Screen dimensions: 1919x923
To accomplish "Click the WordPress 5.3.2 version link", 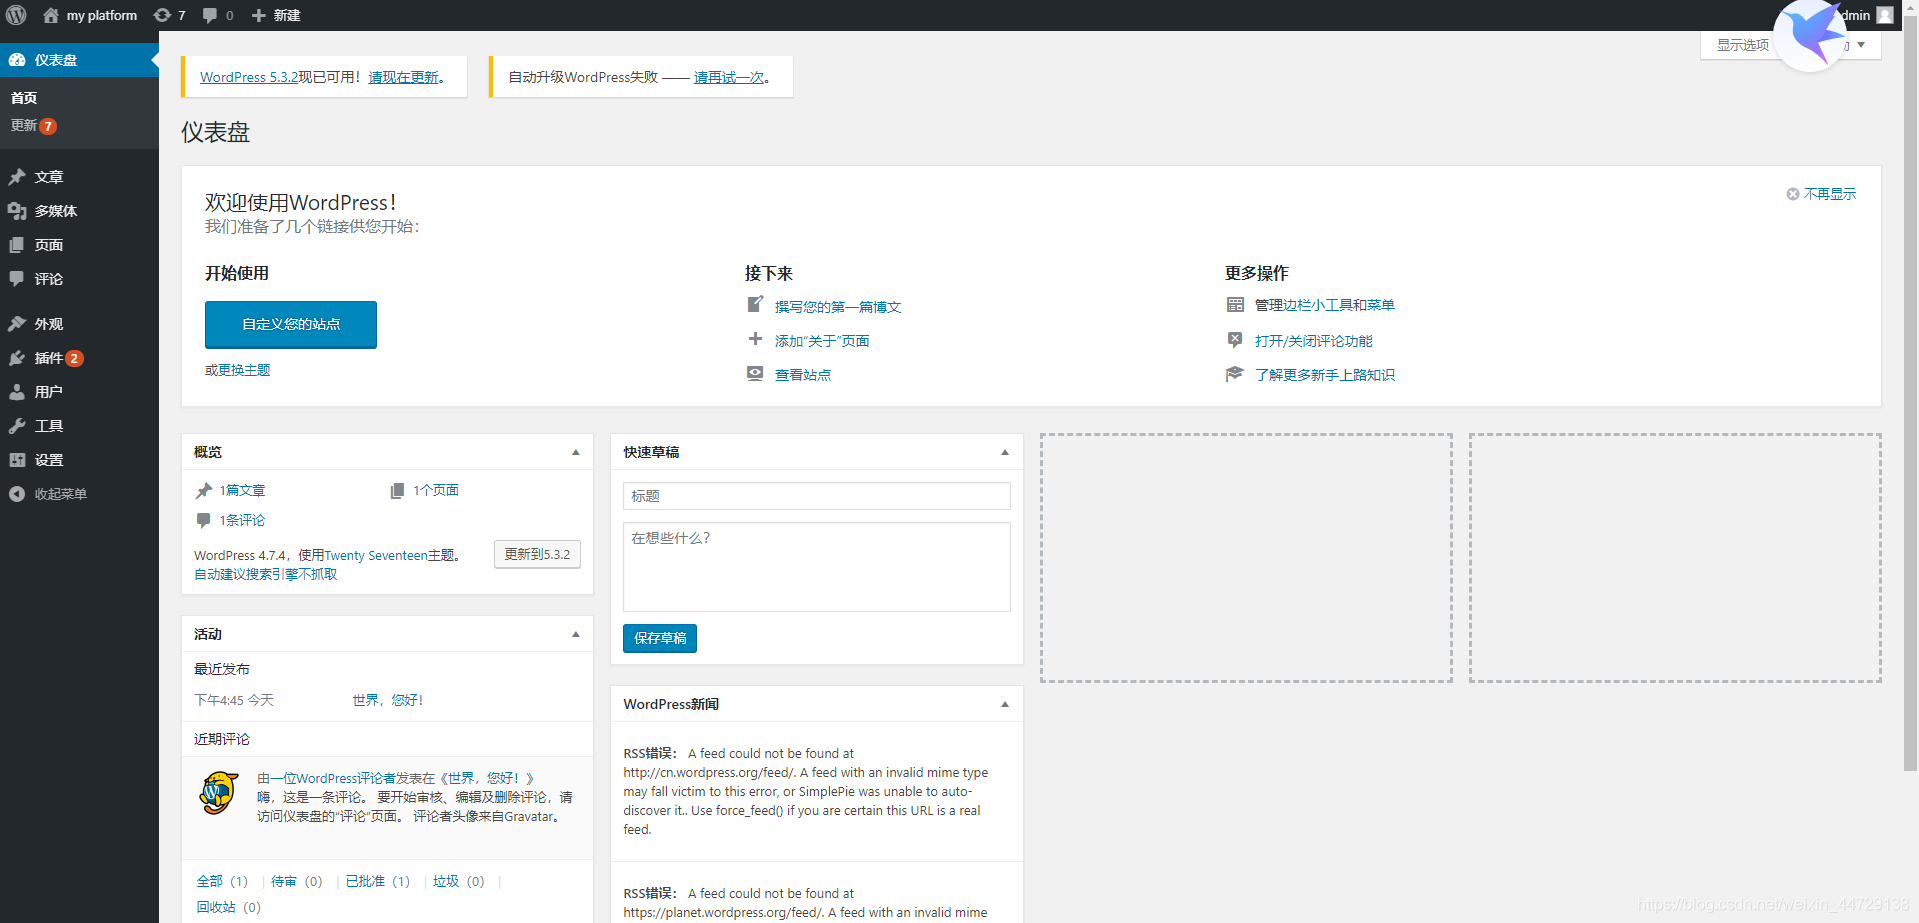I will (249, 77).
